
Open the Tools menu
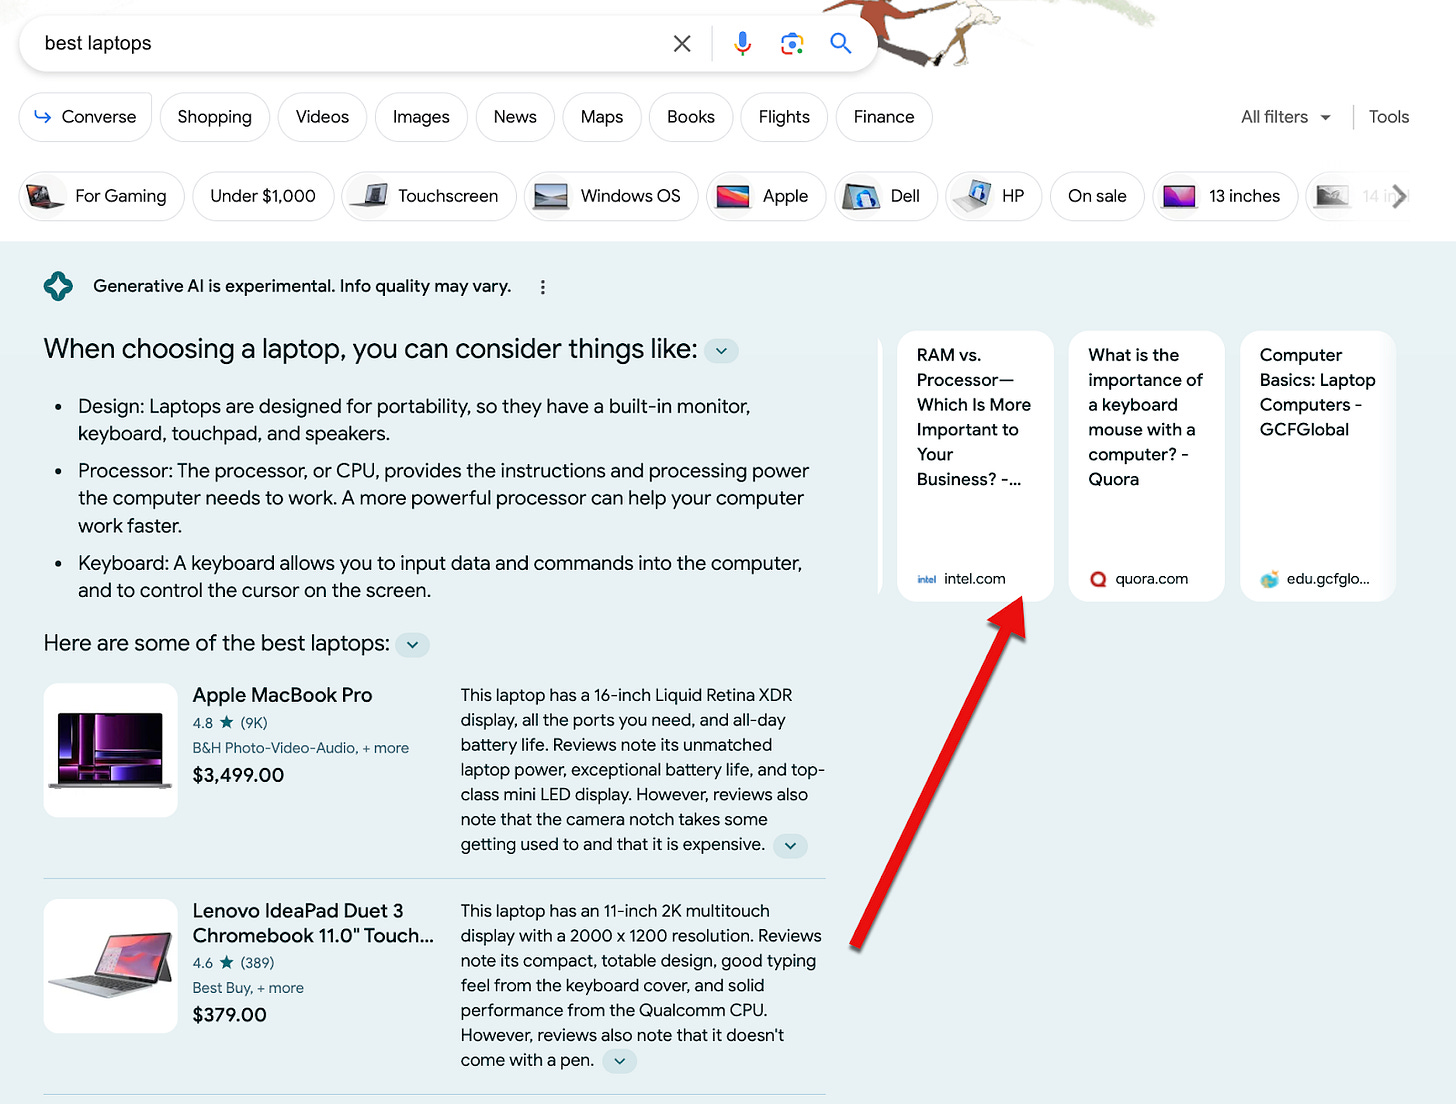pos(1388,117)
